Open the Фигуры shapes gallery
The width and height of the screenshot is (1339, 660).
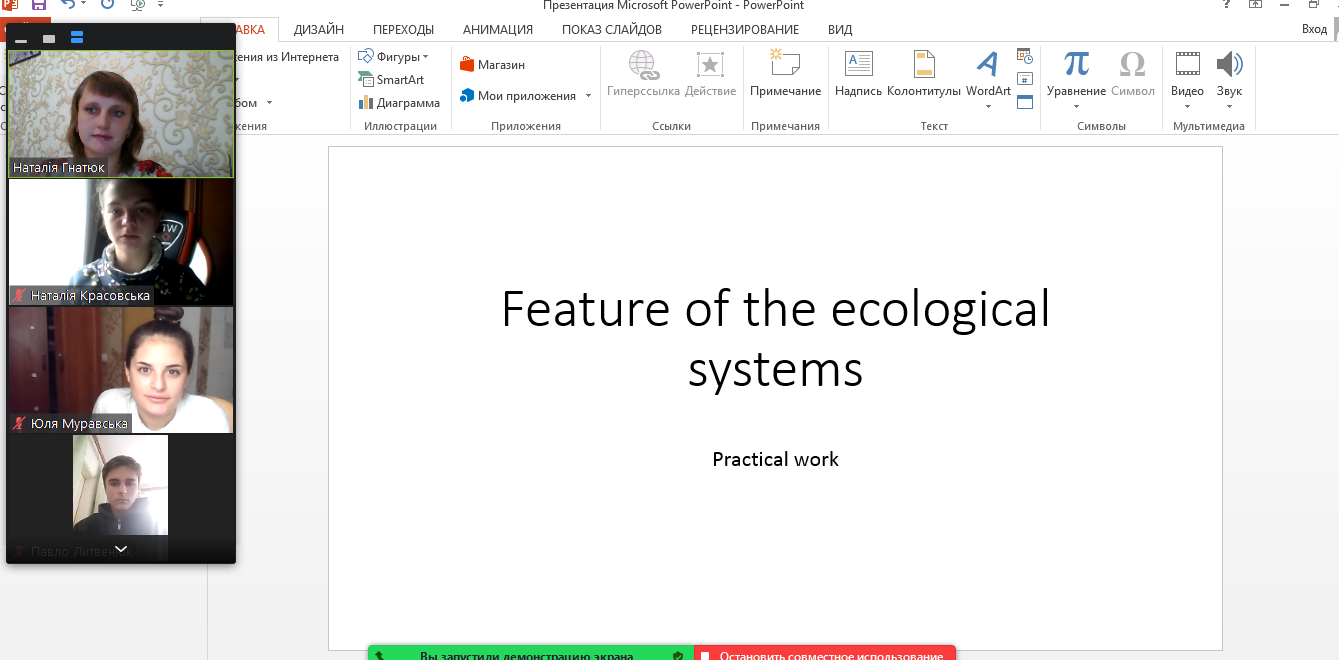(394, 57)
